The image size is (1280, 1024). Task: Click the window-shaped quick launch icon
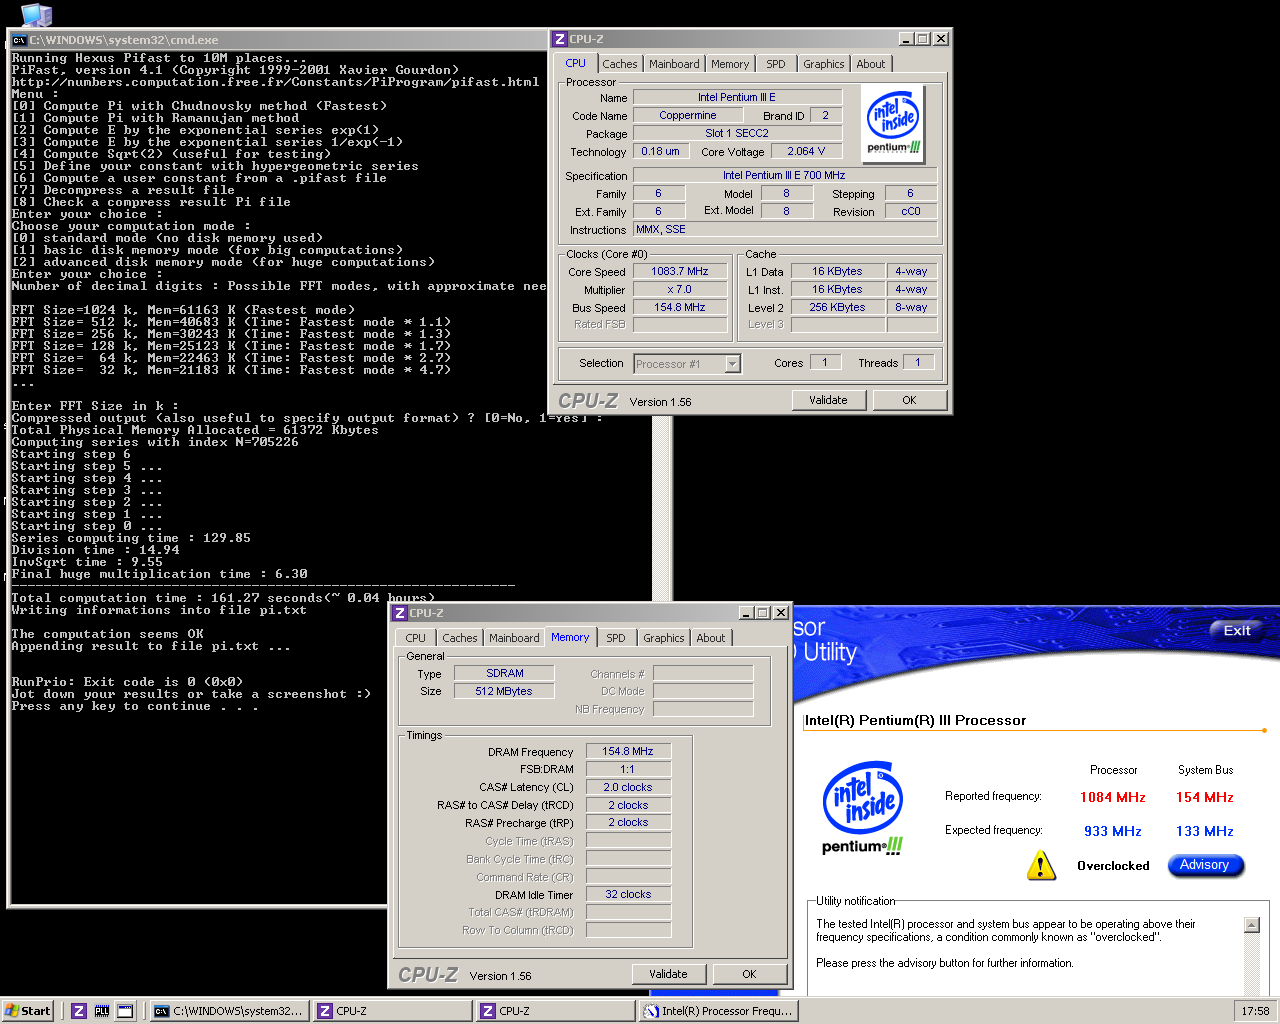click(x=125, y=1011)
